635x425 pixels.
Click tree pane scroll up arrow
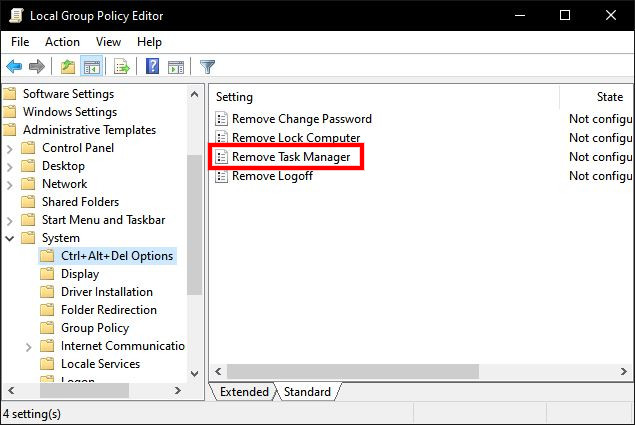coord(194,94)
